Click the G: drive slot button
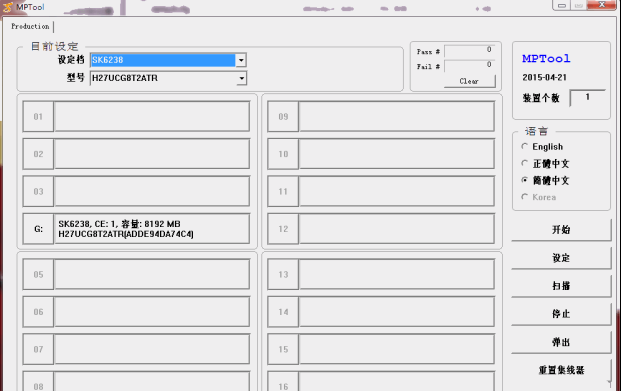621x391 pixels. click(38, 229)
